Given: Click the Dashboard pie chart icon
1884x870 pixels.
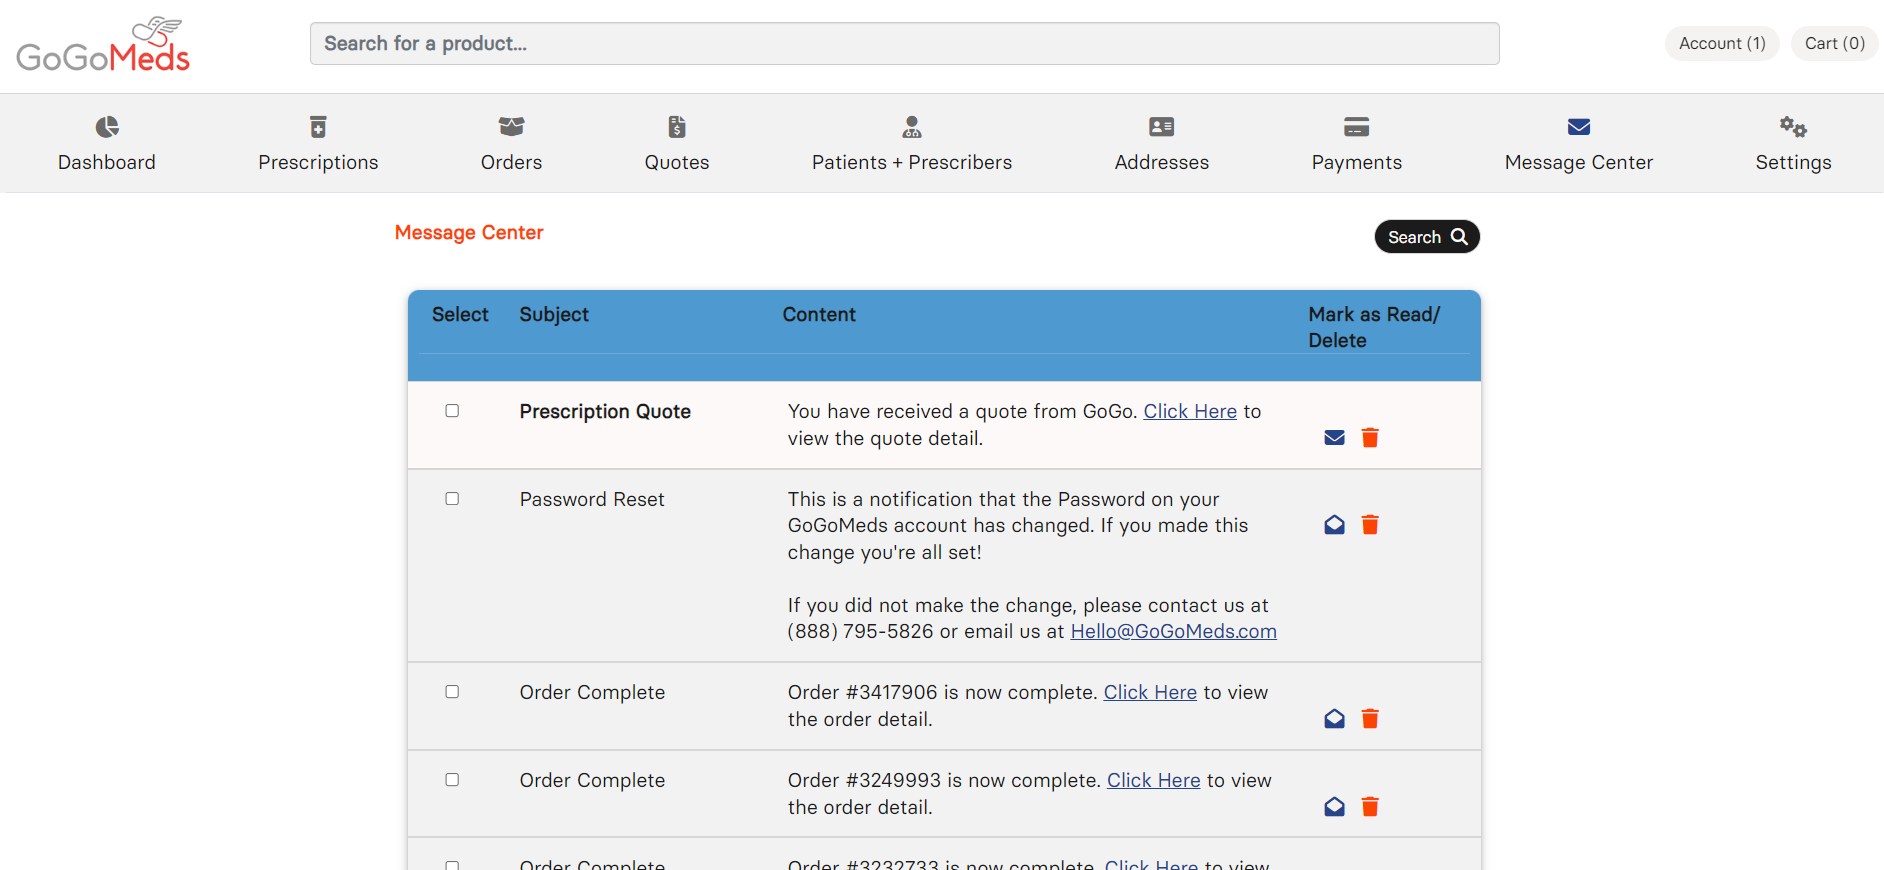Looking at the screenshot, I should click(107, 127).
